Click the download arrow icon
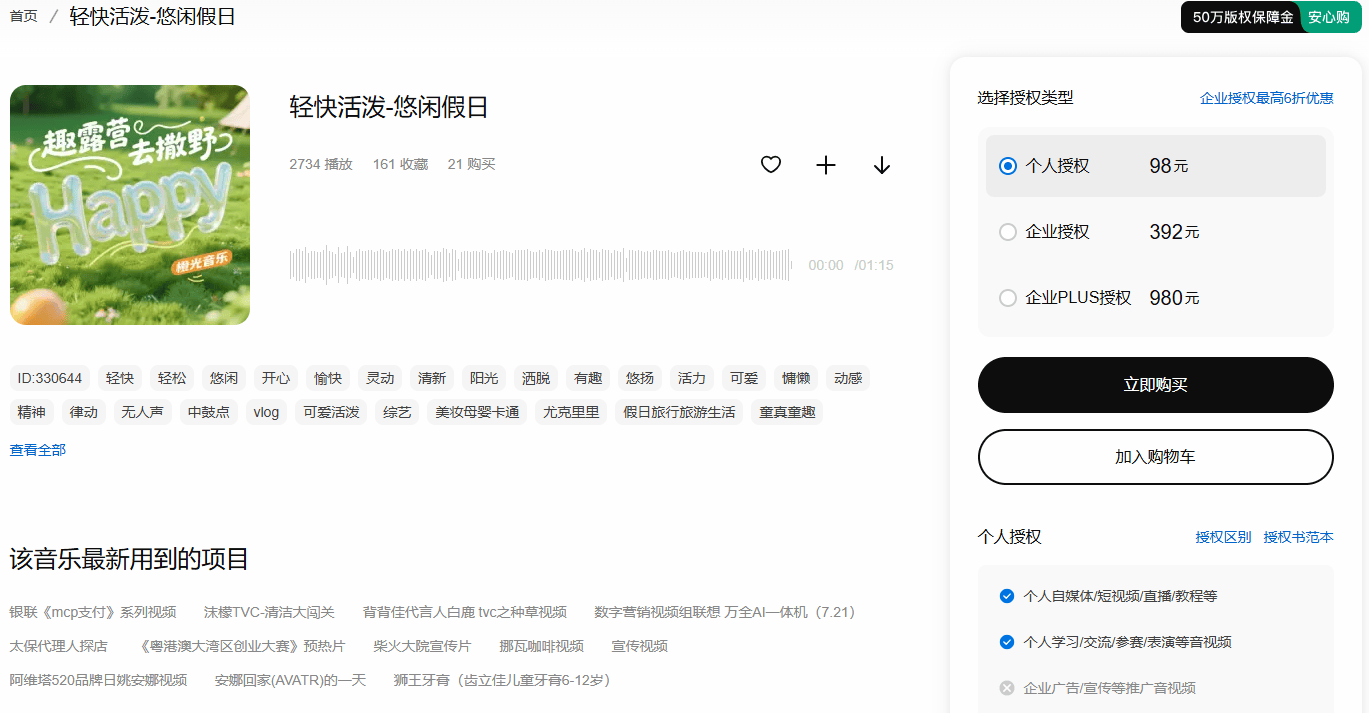The image size is (1369, 713). [x=881, y=165]
